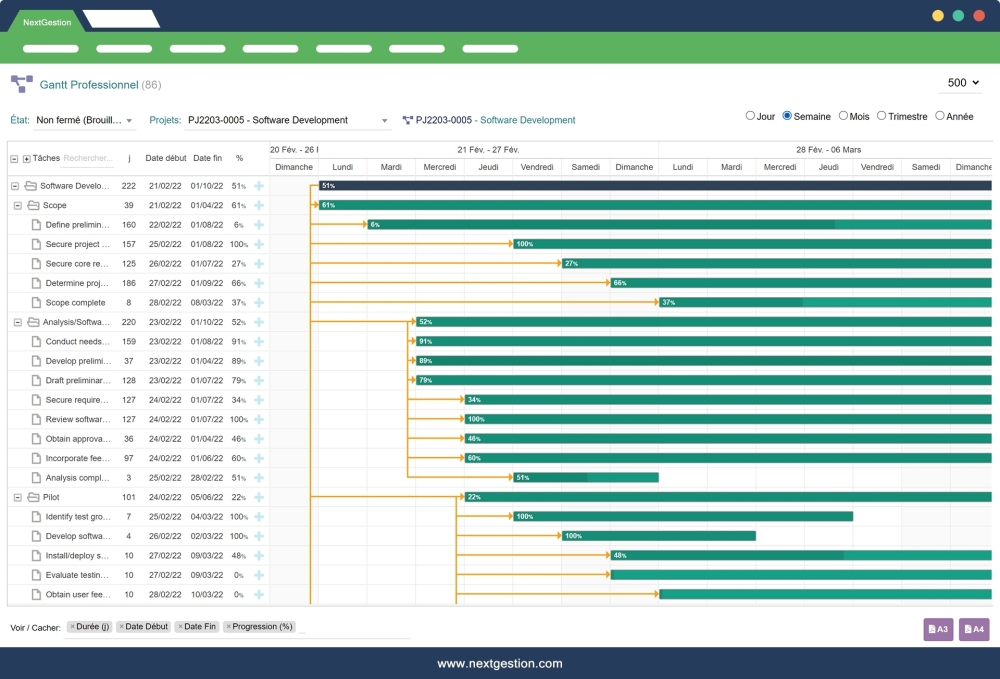Click the folder icon next to Pilot
Viewport: 1000px width, 679px height.
(x=33, y=496)
